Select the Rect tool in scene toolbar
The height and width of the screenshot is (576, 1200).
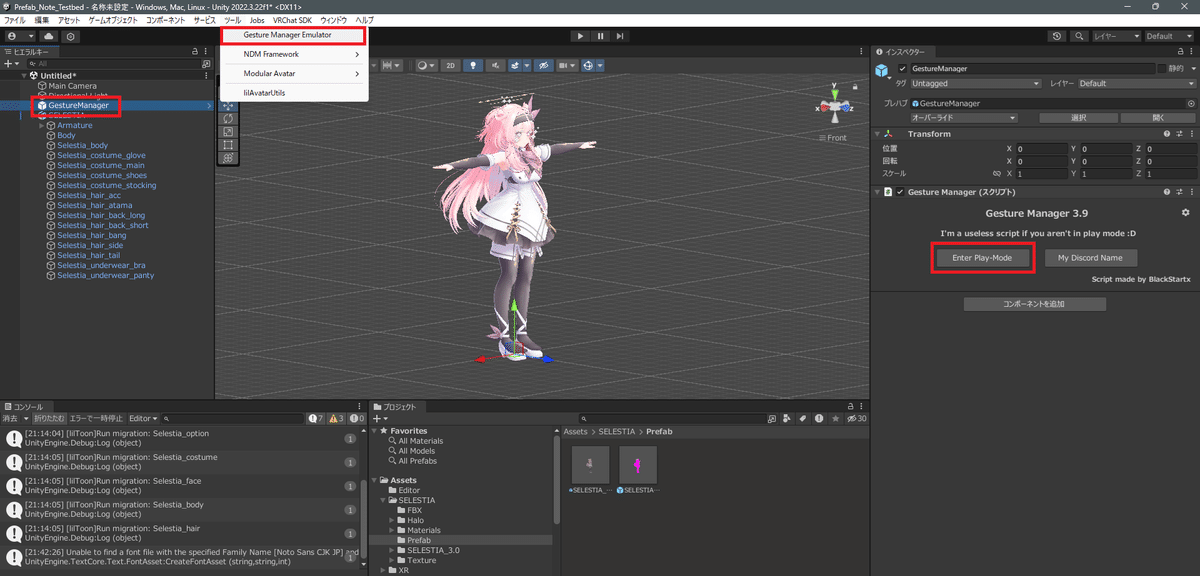(x=228, y=144)
